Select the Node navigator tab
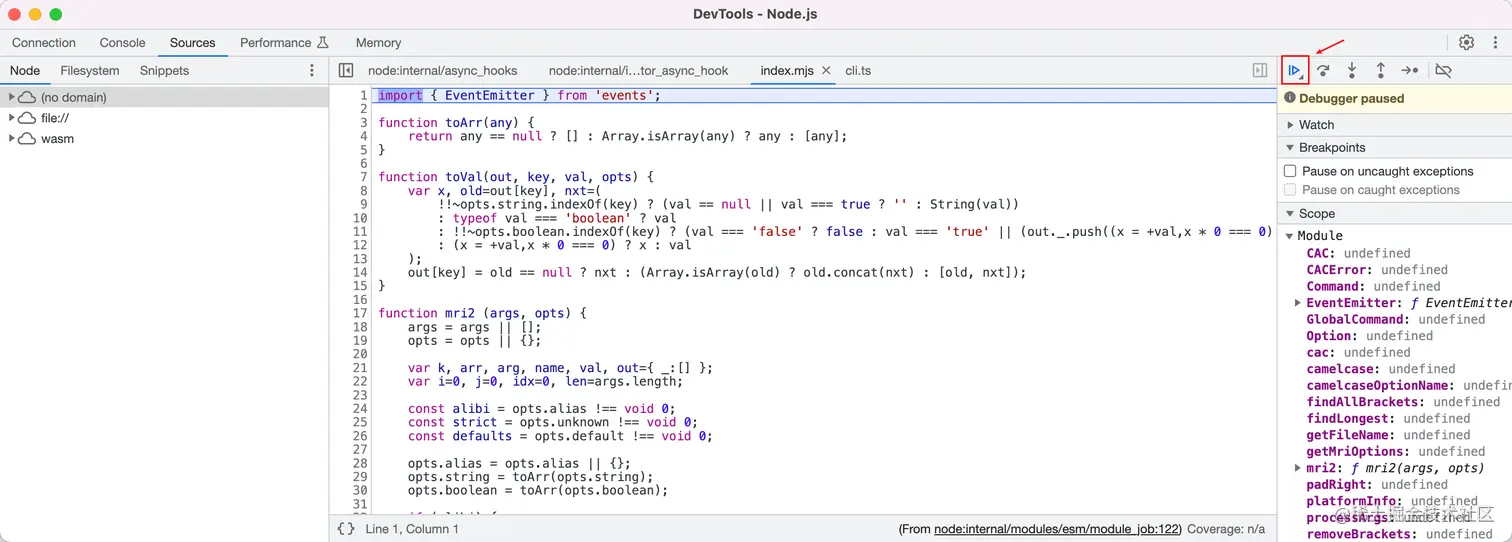The width and height of the screenshot is (1512, 542). [25, 70]
